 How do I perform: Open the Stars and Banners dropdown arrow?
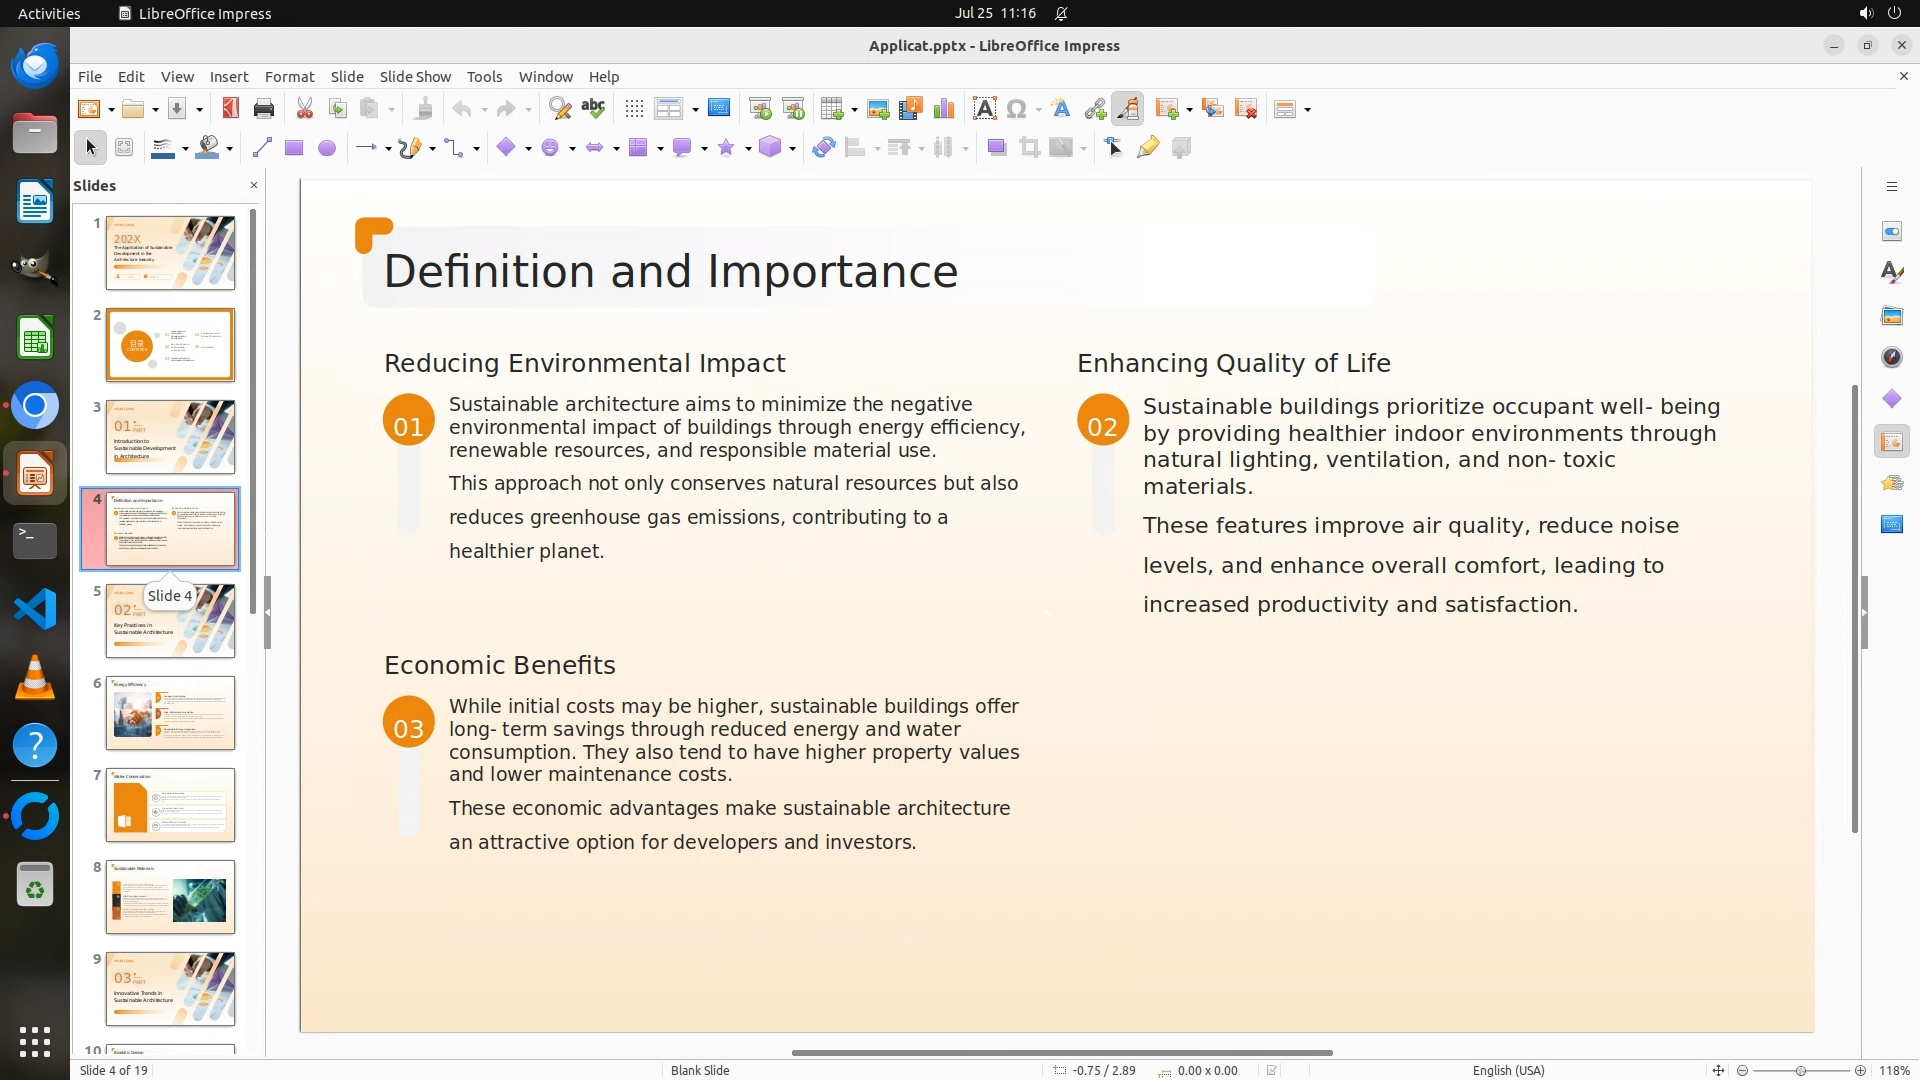(x=748, y=149)
